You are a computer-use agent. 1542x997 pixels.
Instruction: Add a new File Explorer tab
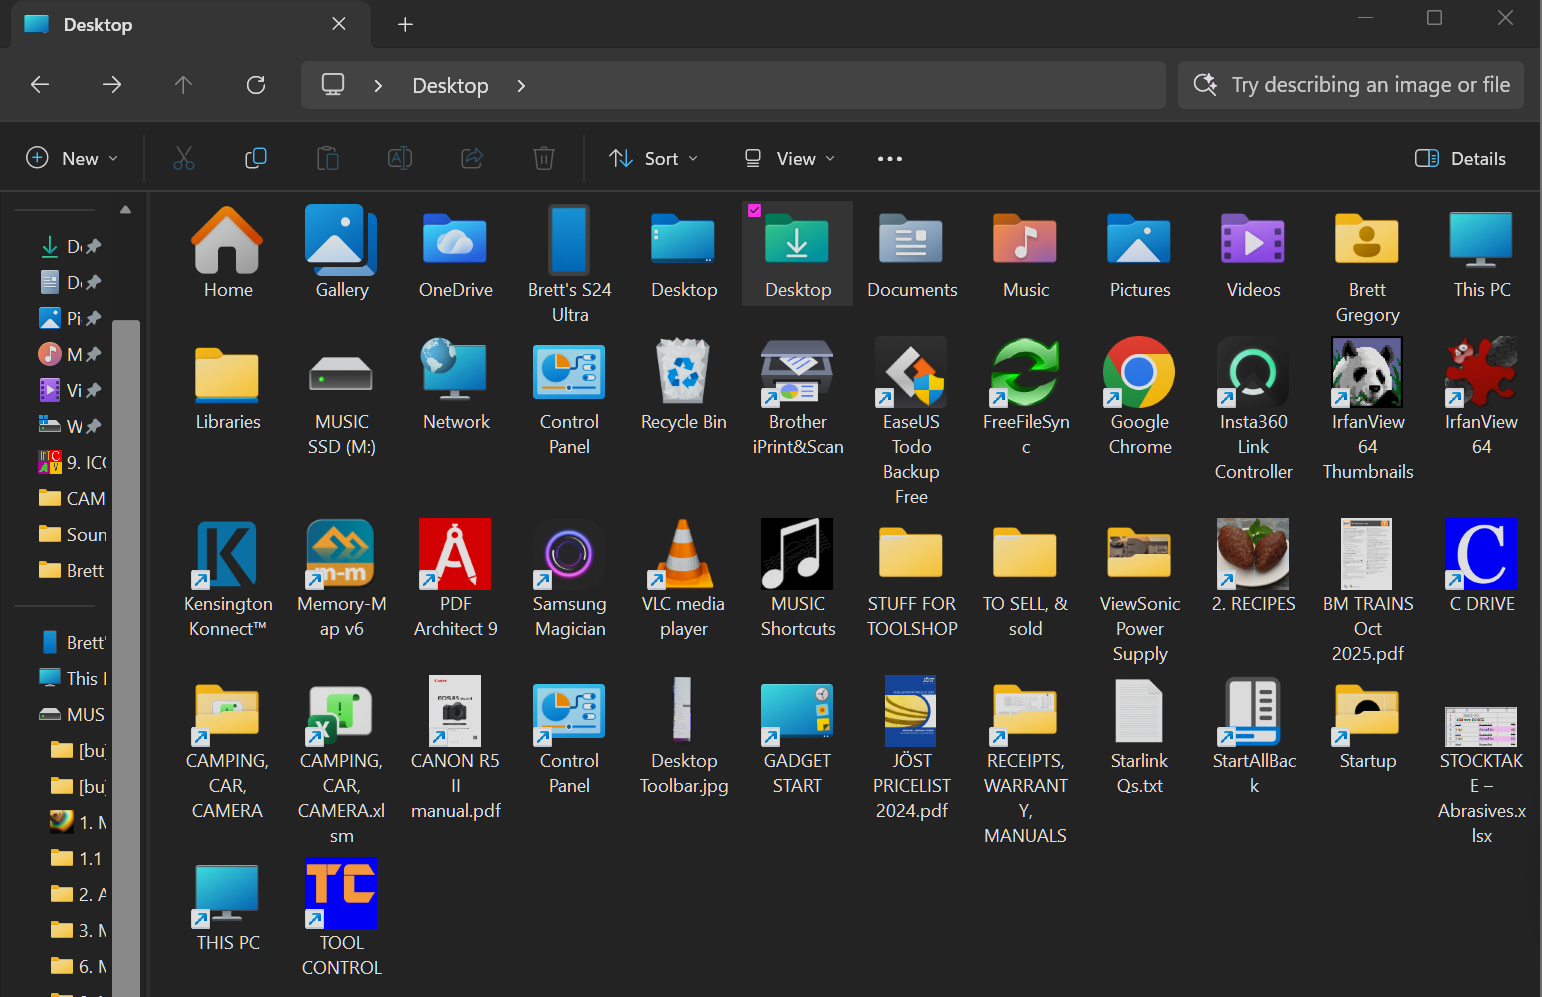(405, 24)
